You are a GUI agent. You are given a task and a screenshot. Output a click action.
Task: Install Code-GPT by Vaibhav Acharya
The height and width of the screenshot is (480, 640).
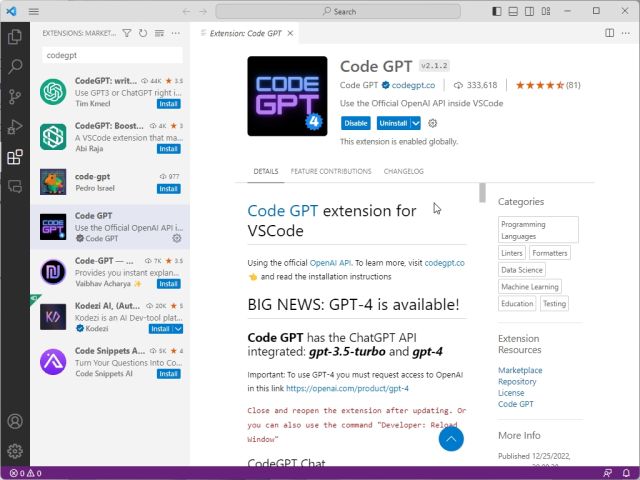(x=169, y=284)
